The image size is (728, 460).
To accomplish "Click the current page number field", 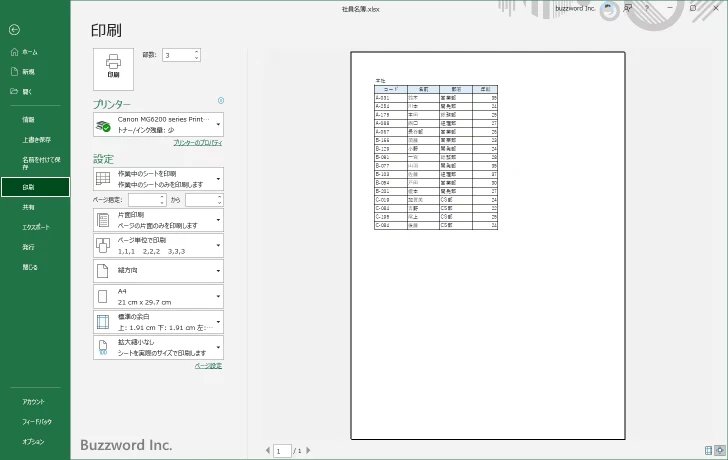I will pos(282,450).
